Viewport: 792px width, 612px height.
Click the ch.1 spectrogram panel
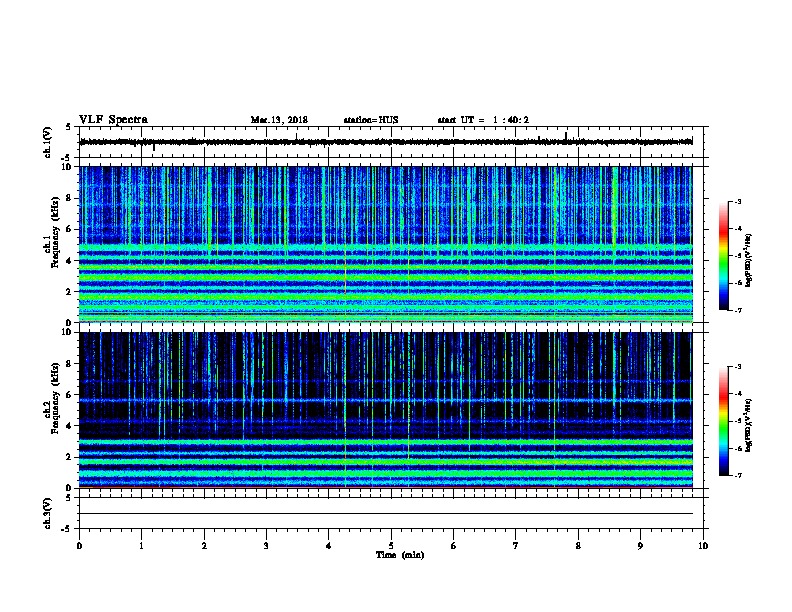pos(386,244)
